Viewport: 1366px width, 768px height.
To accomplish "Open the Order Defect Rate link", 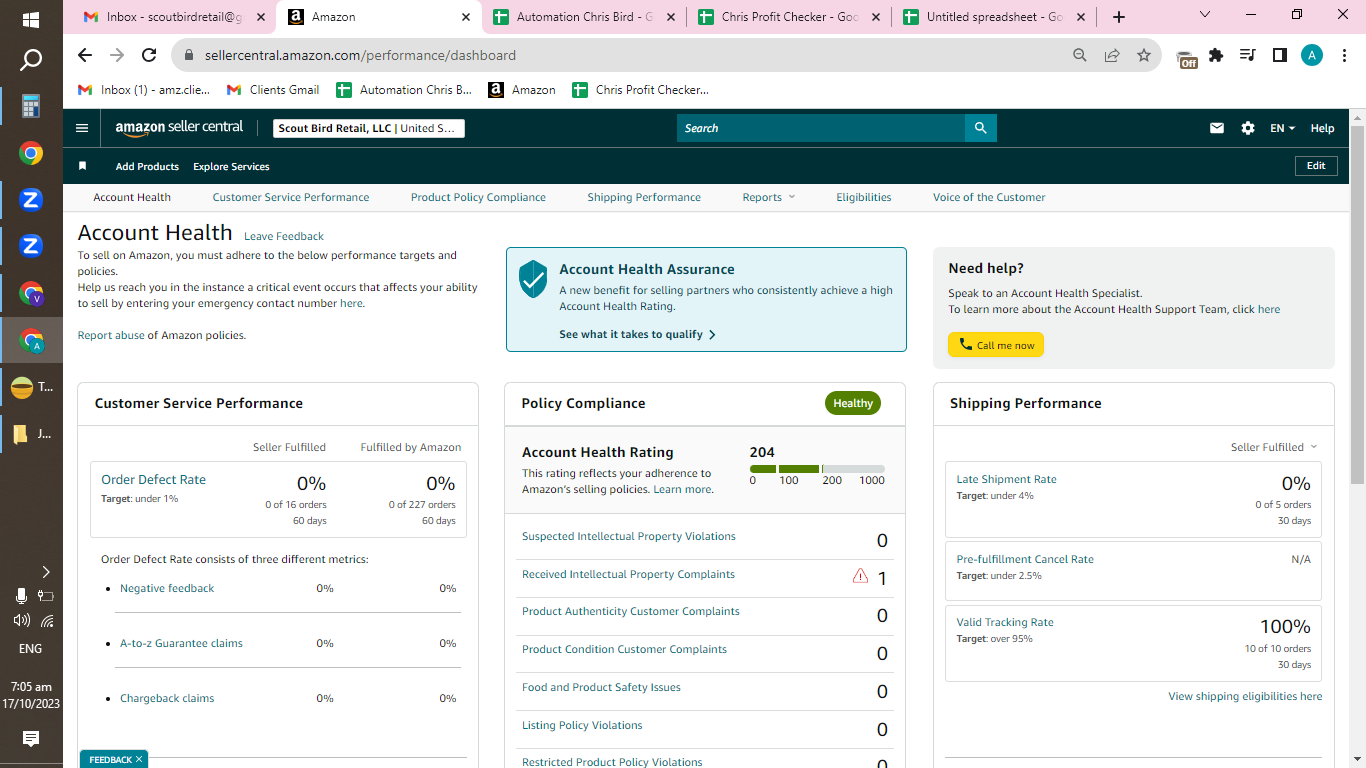I will pos(153,479).
